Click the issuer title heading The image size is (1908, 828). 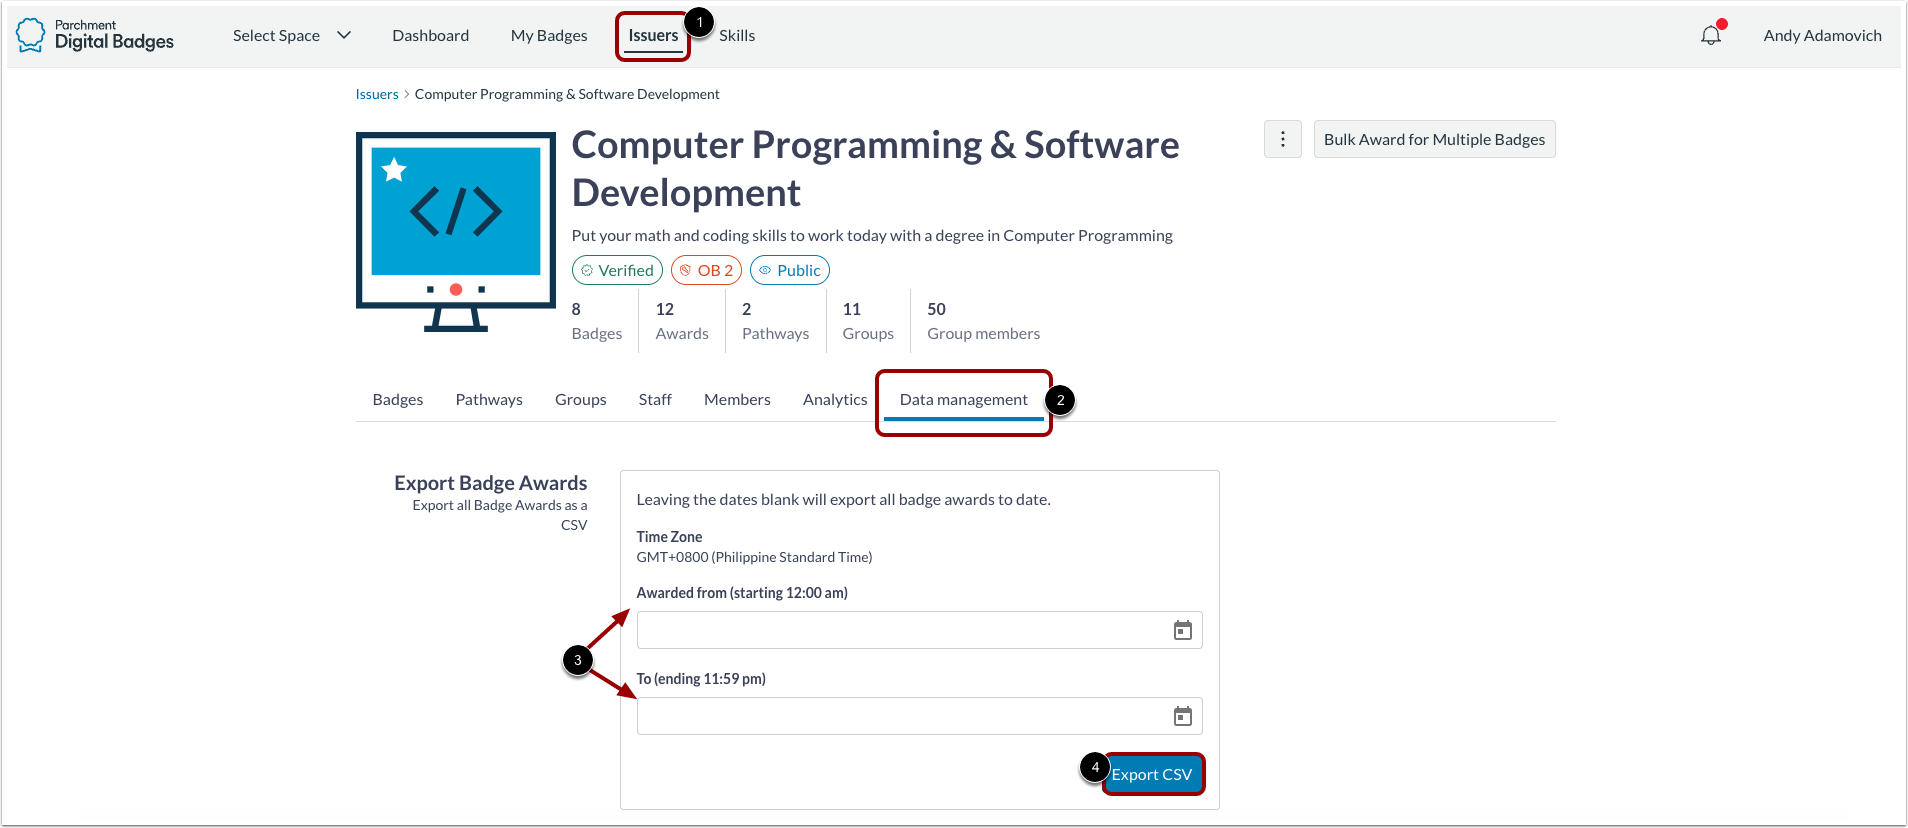point(875,169)
